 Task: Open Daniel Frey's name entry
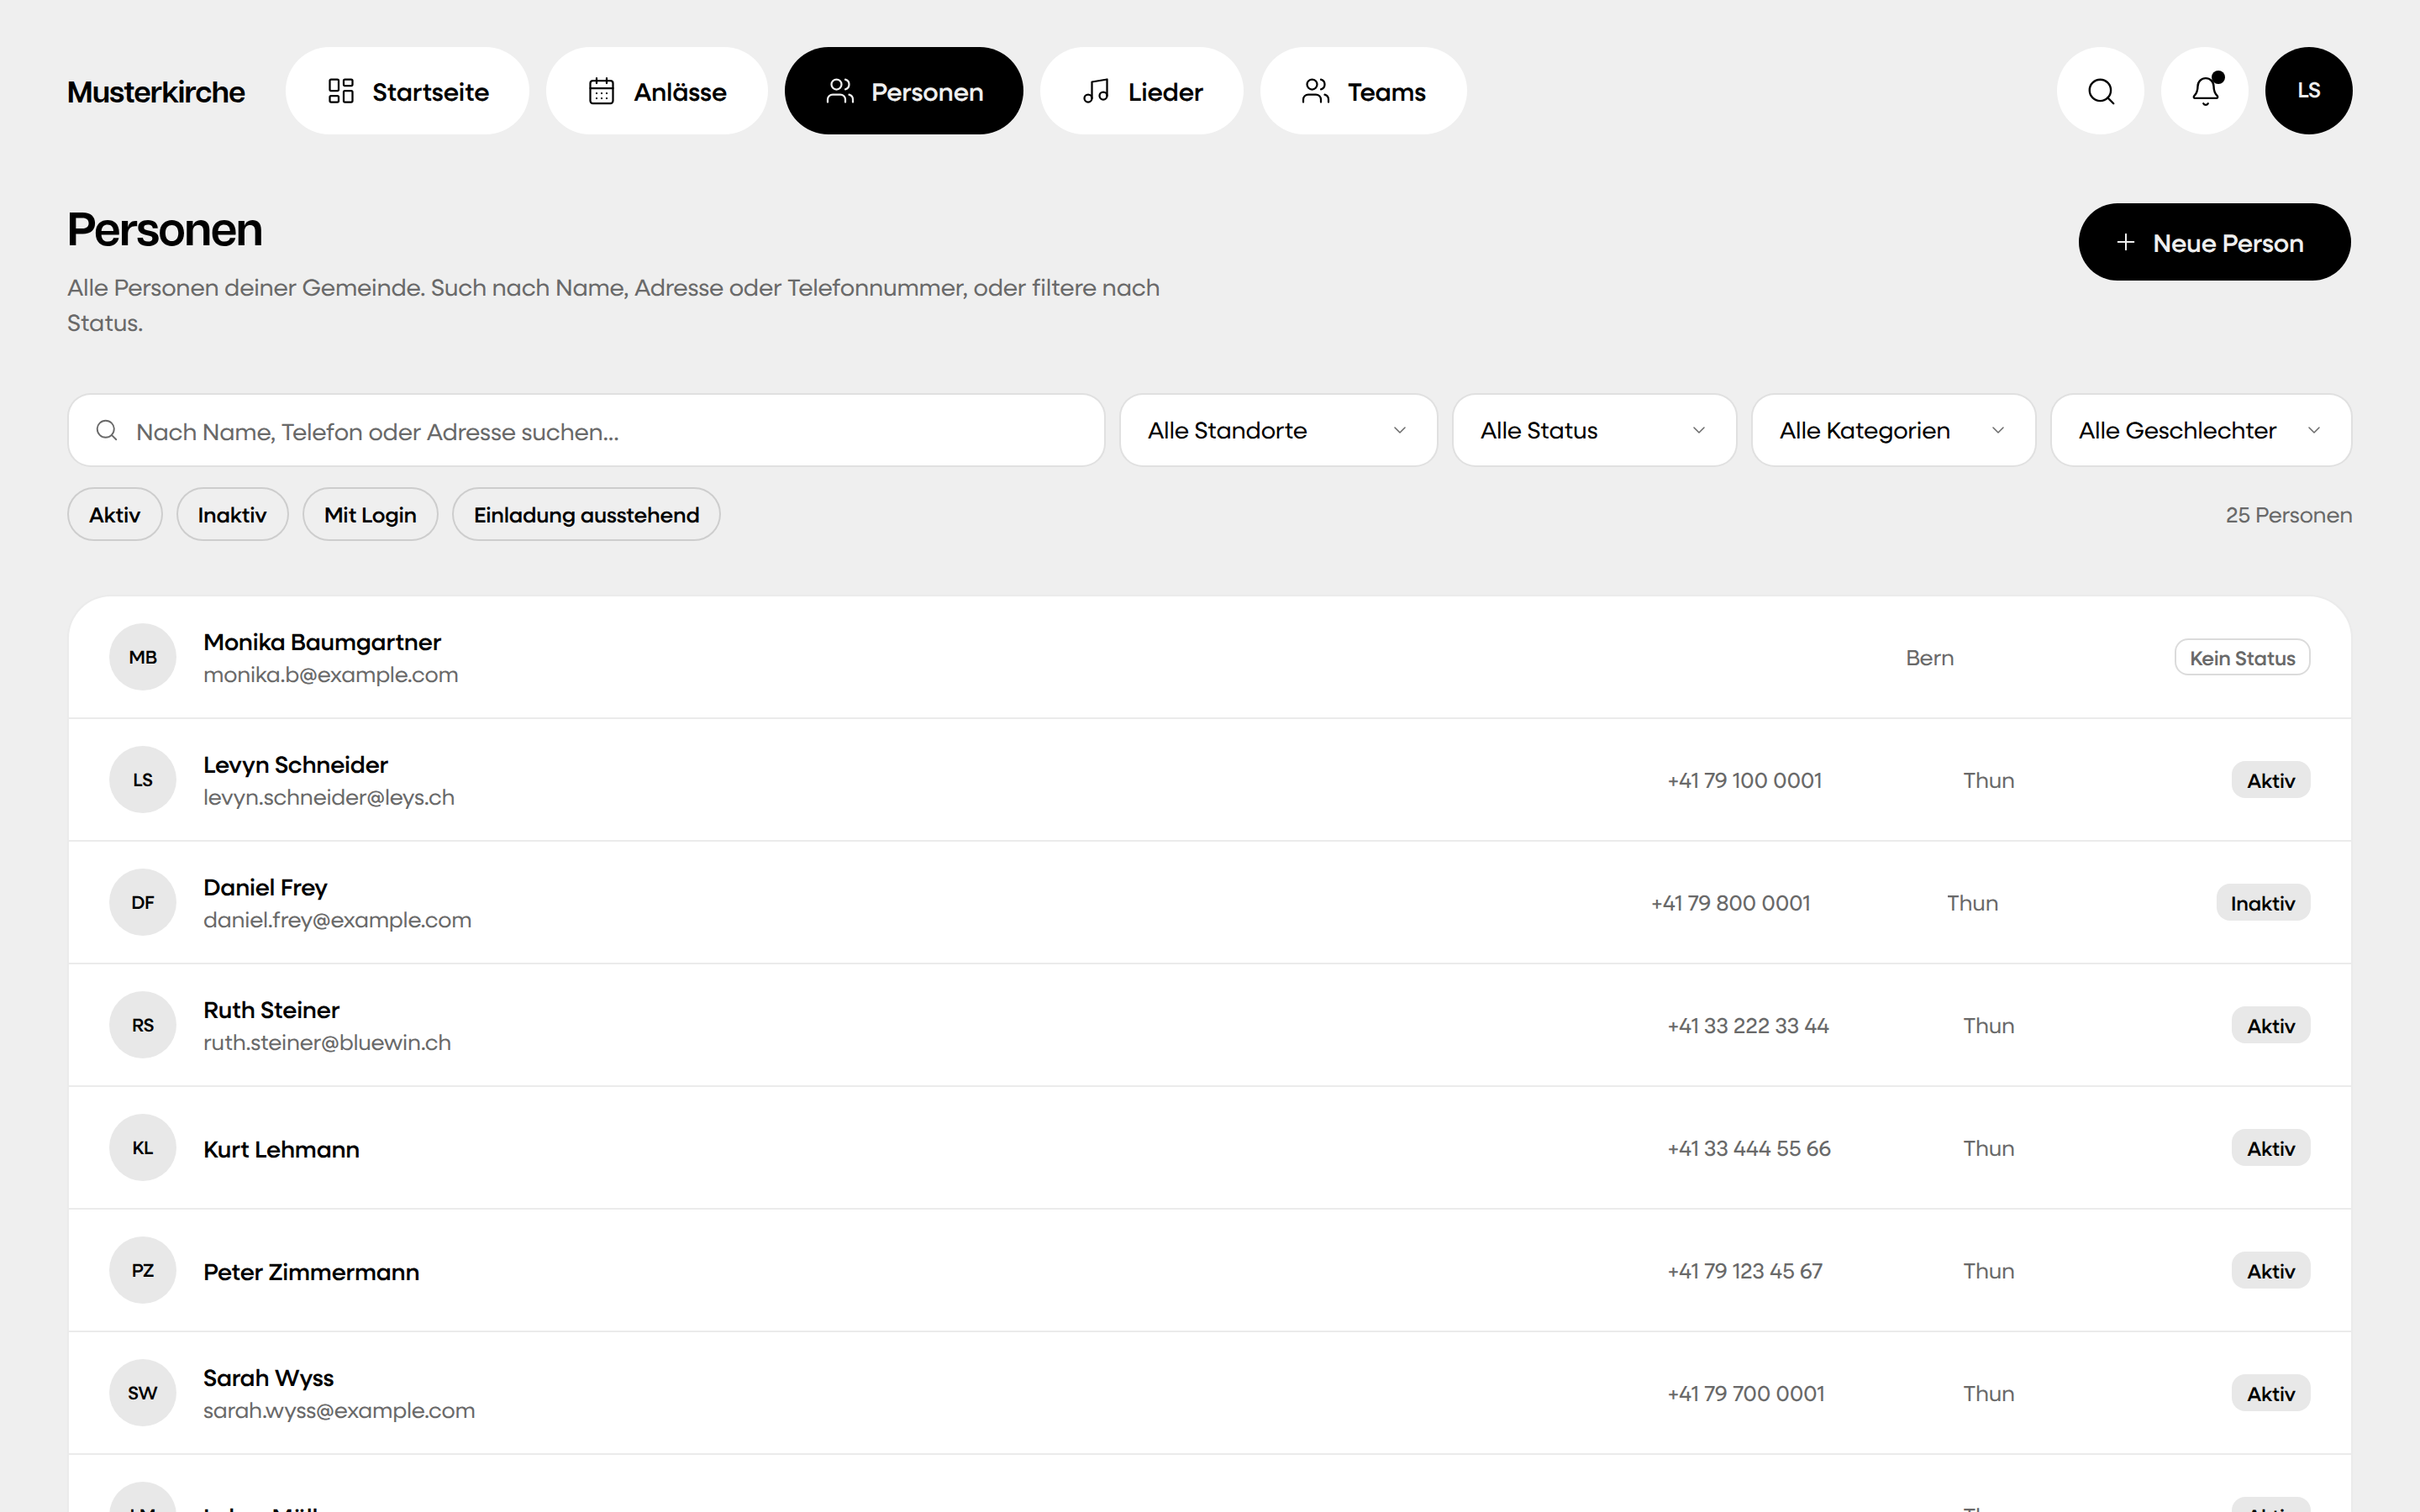[x=265, y=888]
